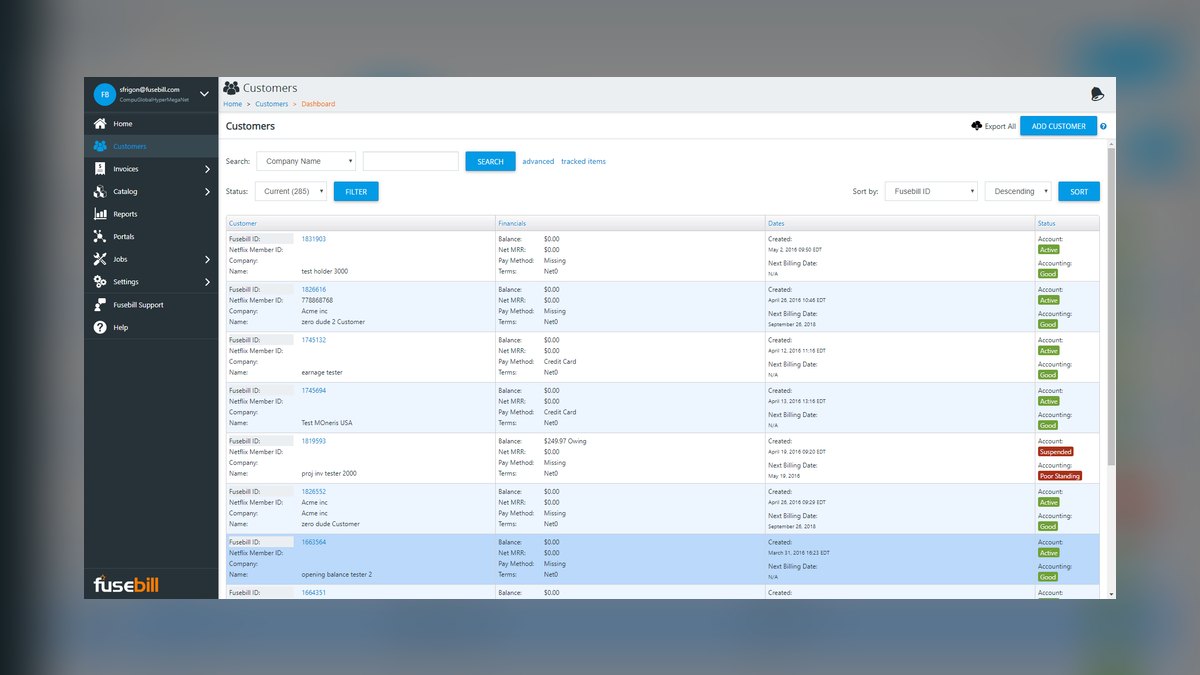Open the advanced search link
Image resolution: width=1200 pixels, height=675 pixels.
pos(538,161)
